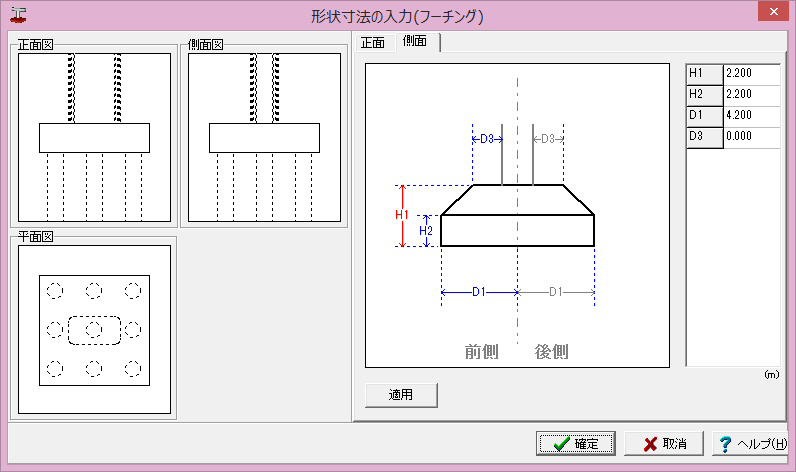The image size is (796, 472).
Task: Click the gray D1 dimension label on 後側
Action: [556, 292]
